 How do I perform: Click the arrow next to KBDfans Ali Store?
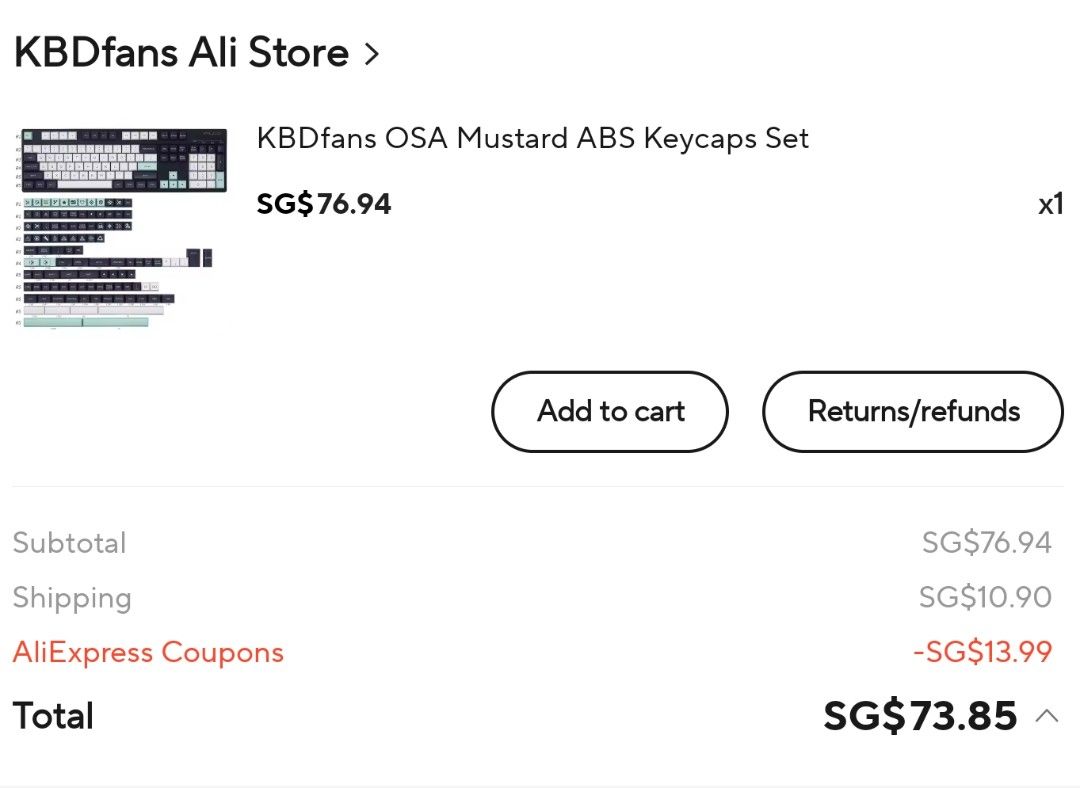click(371, 52)
